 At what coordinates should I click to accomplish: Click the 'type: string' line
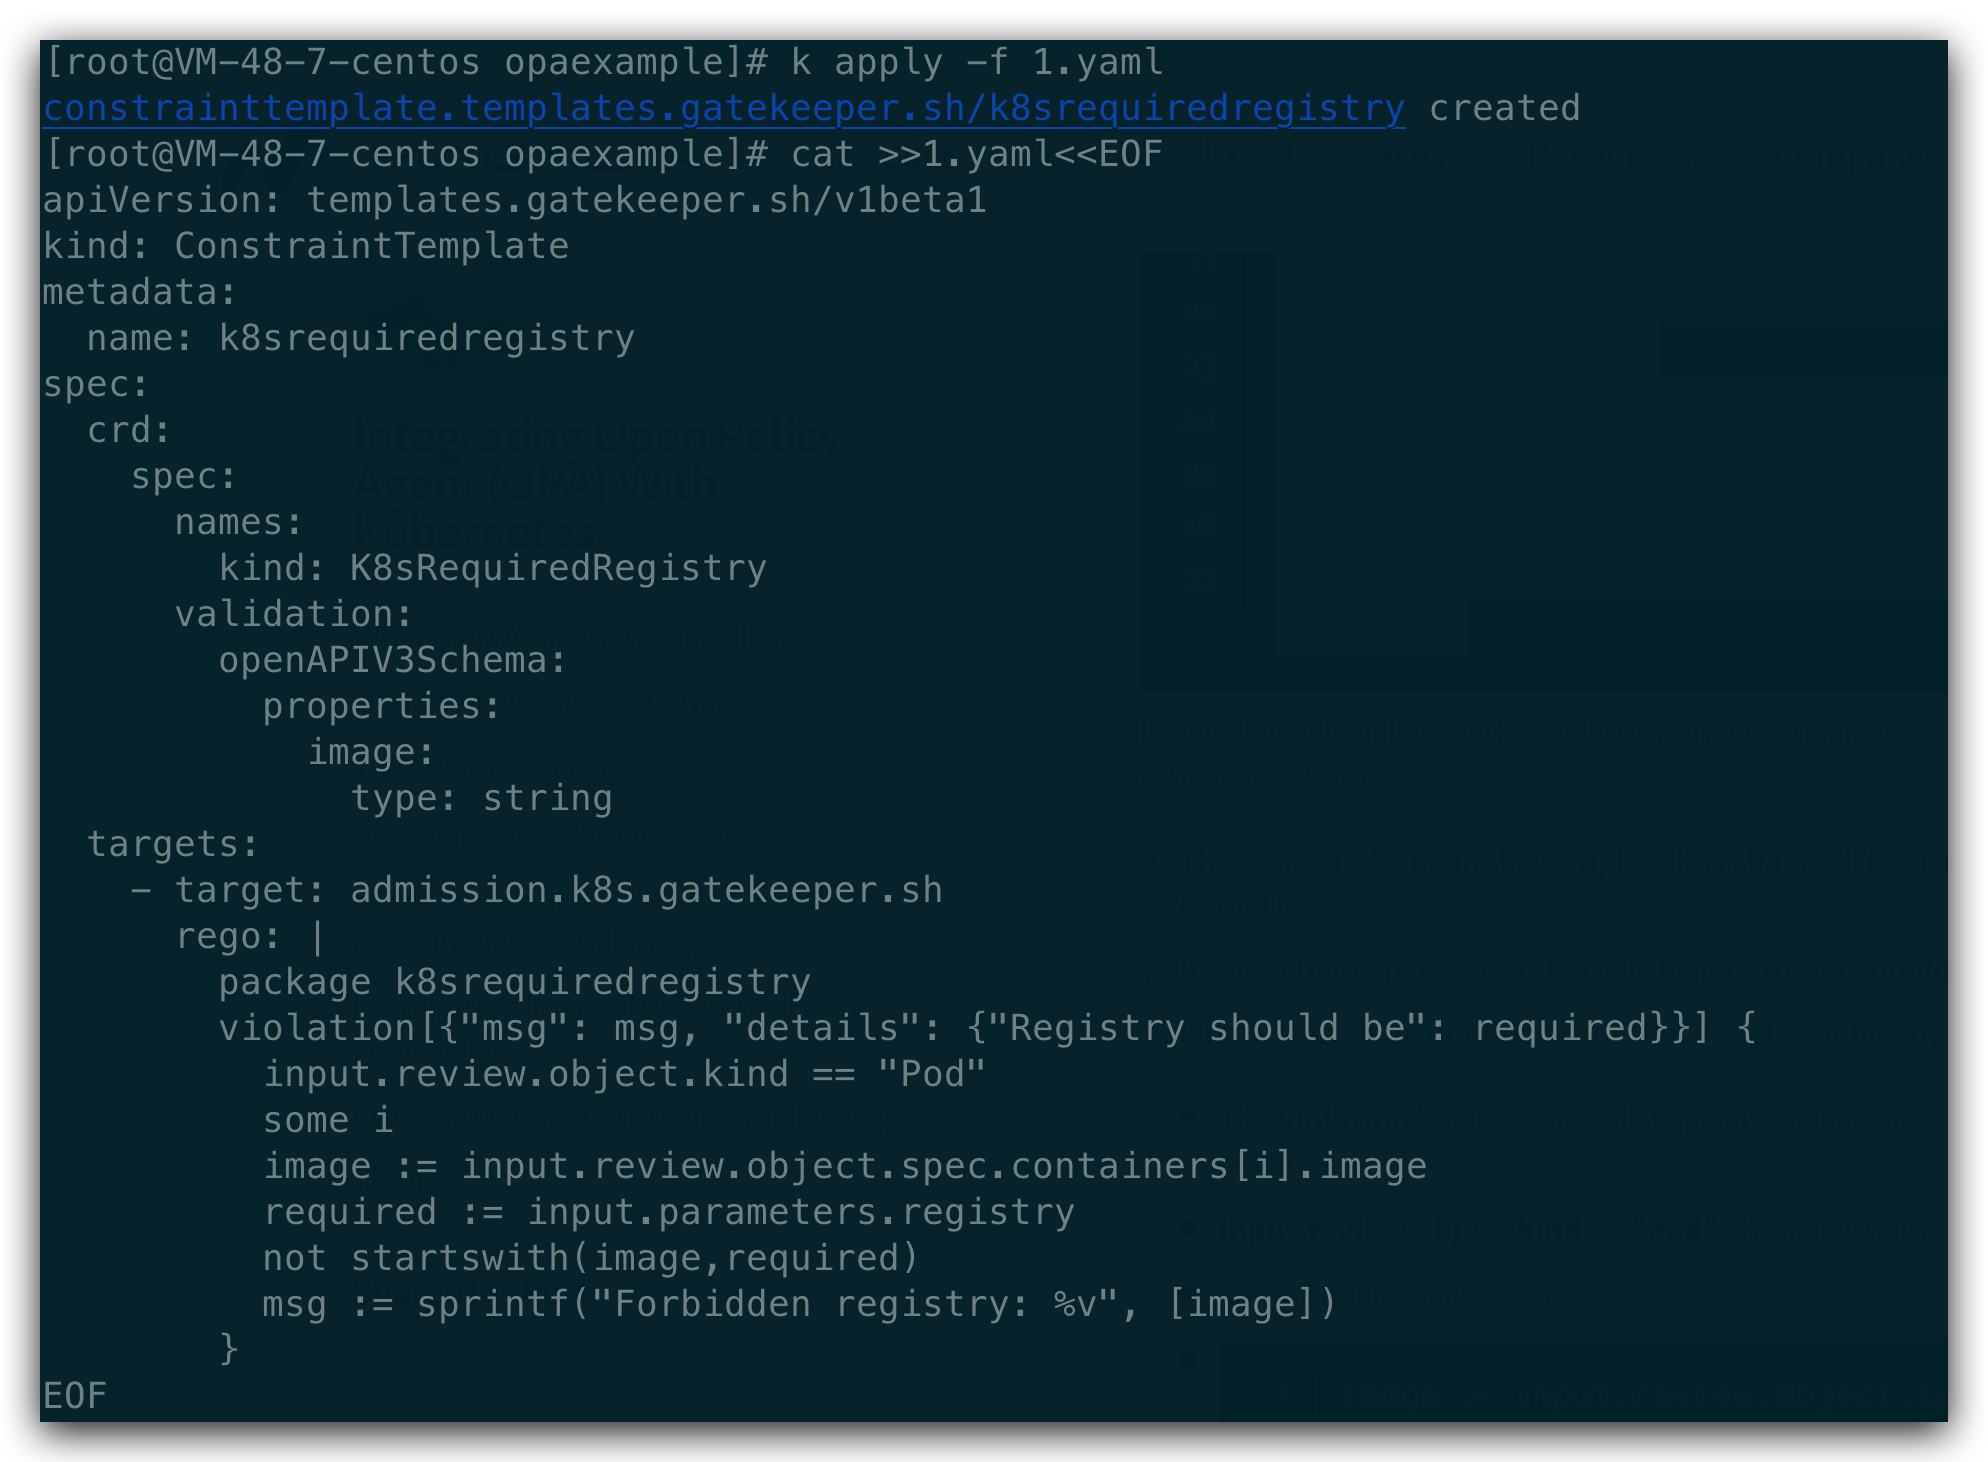(x=481, y=798)
